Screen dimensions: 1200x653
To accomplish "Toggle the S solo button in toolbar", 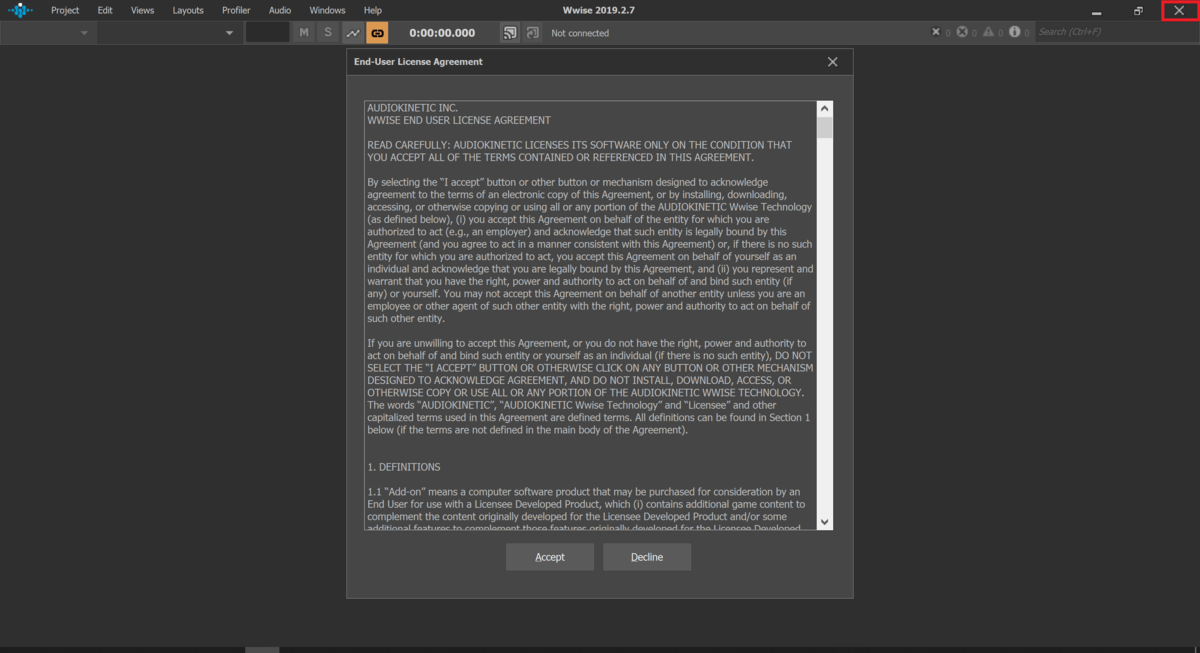I will 327,33.
